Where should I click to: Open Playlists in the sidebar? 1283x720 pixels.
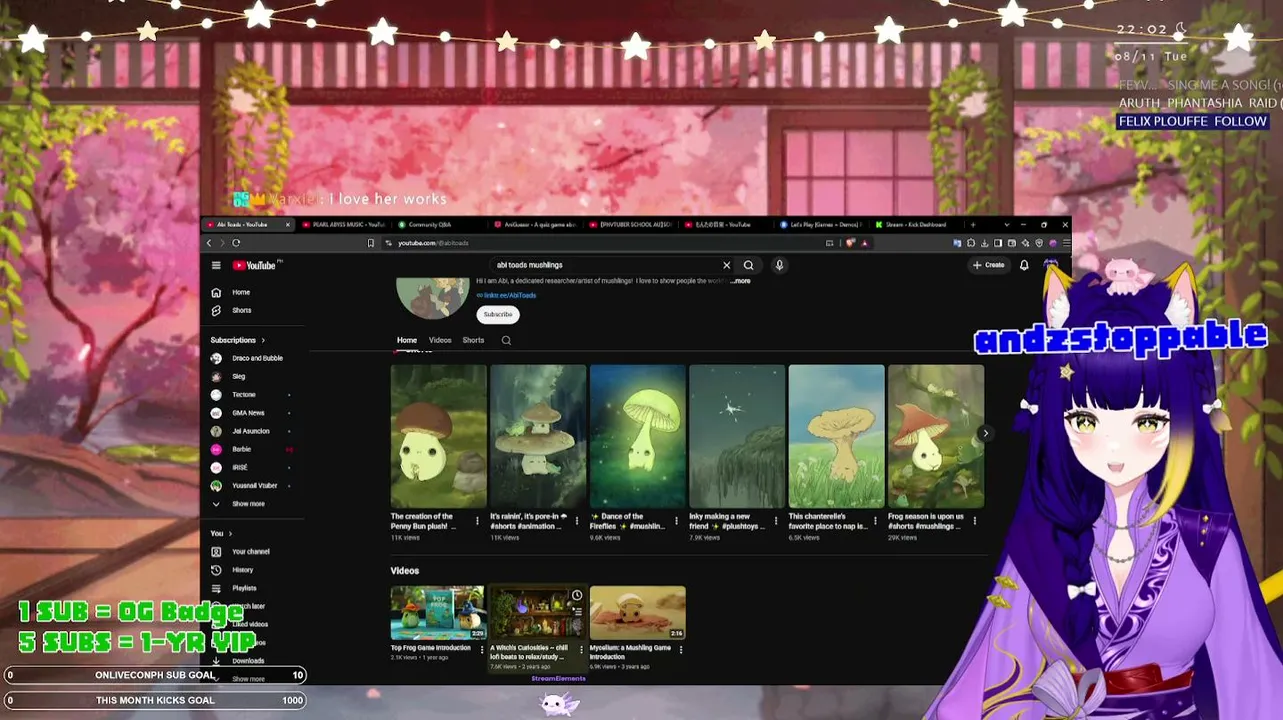click(x=244, y=588)
